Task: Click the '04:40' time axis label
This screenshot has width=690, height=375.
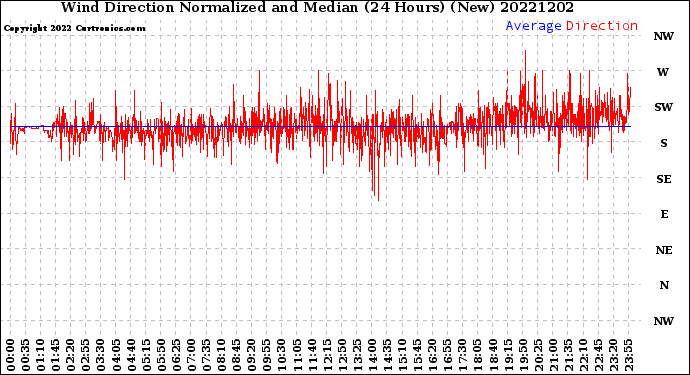Action: (131, 355)
